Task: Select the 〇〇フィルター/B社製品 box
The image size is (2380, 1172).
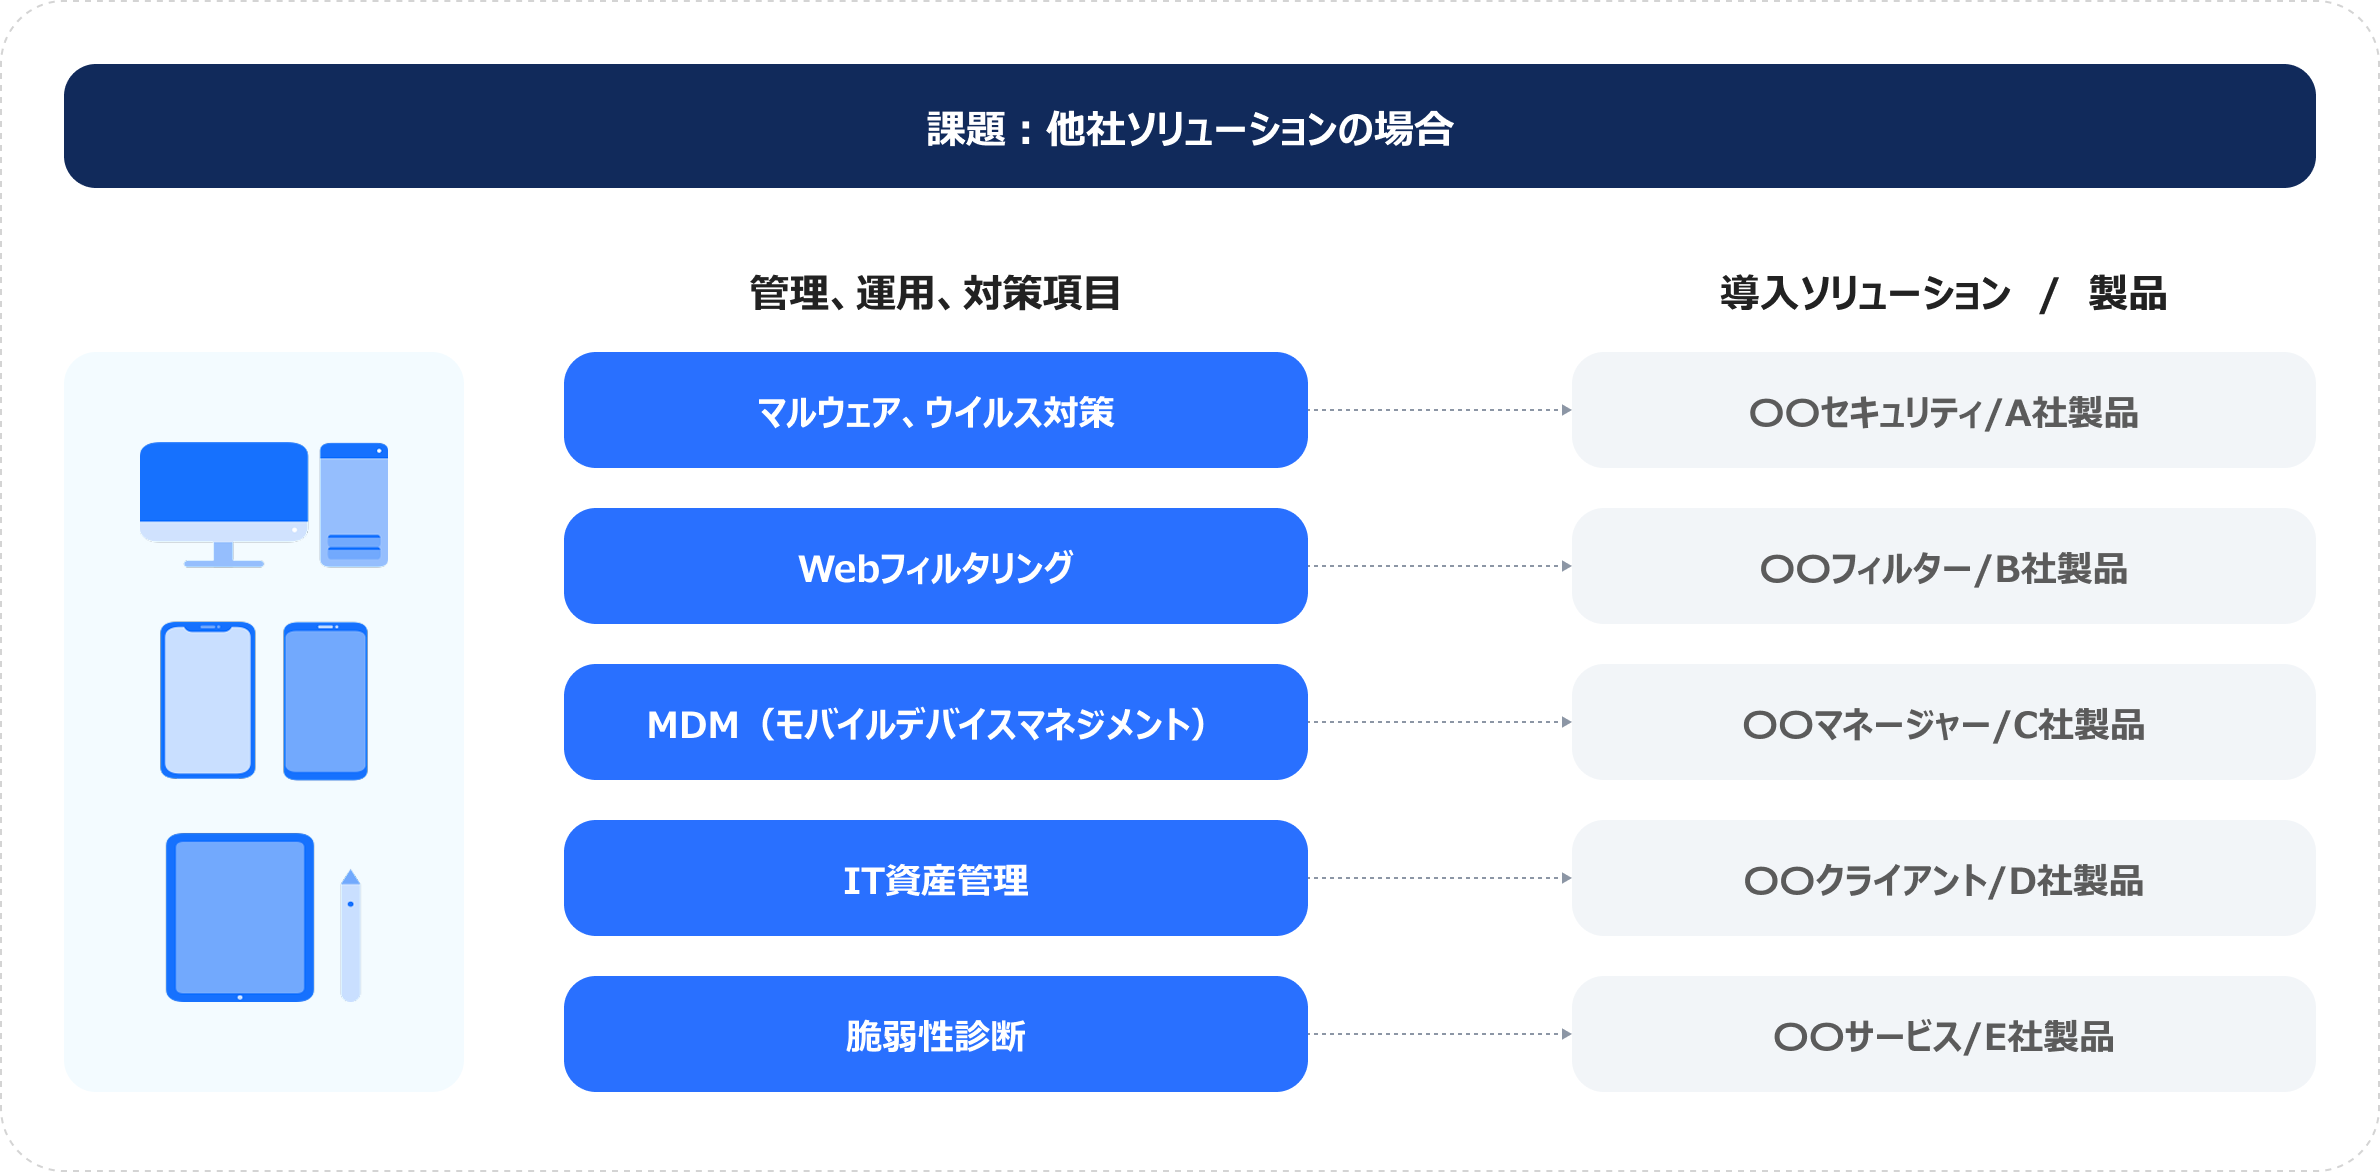Action: click(1943, 566)
